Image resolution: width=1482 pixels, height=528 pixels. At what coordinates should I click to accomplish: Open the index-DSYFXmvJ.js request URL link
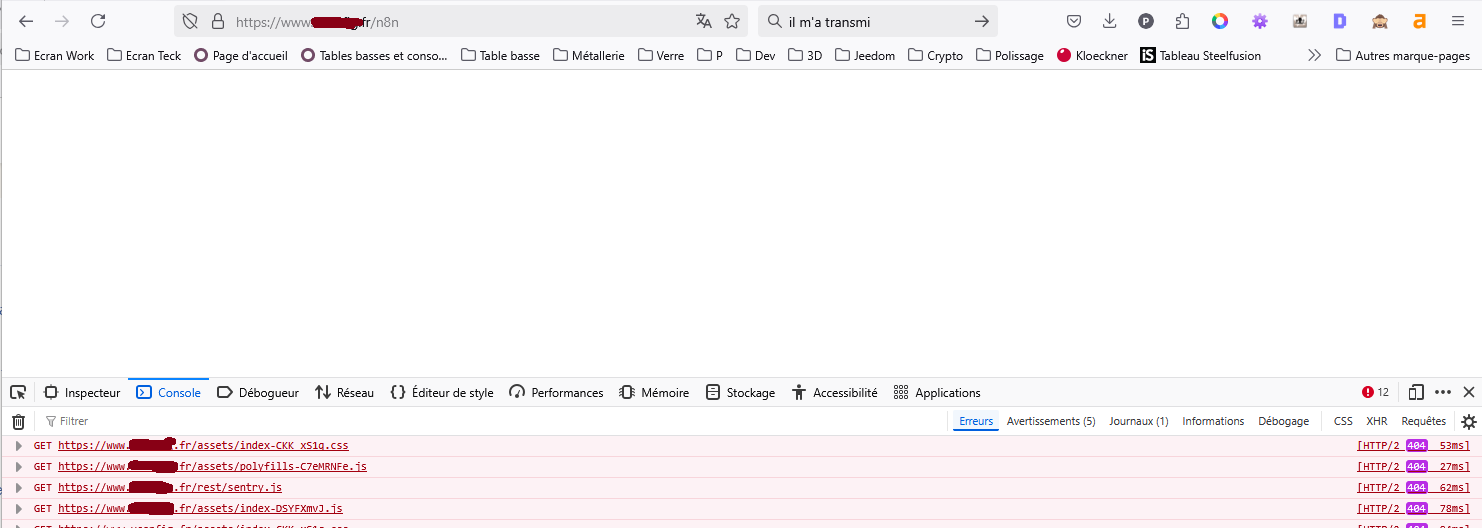[x=200, y=509]
